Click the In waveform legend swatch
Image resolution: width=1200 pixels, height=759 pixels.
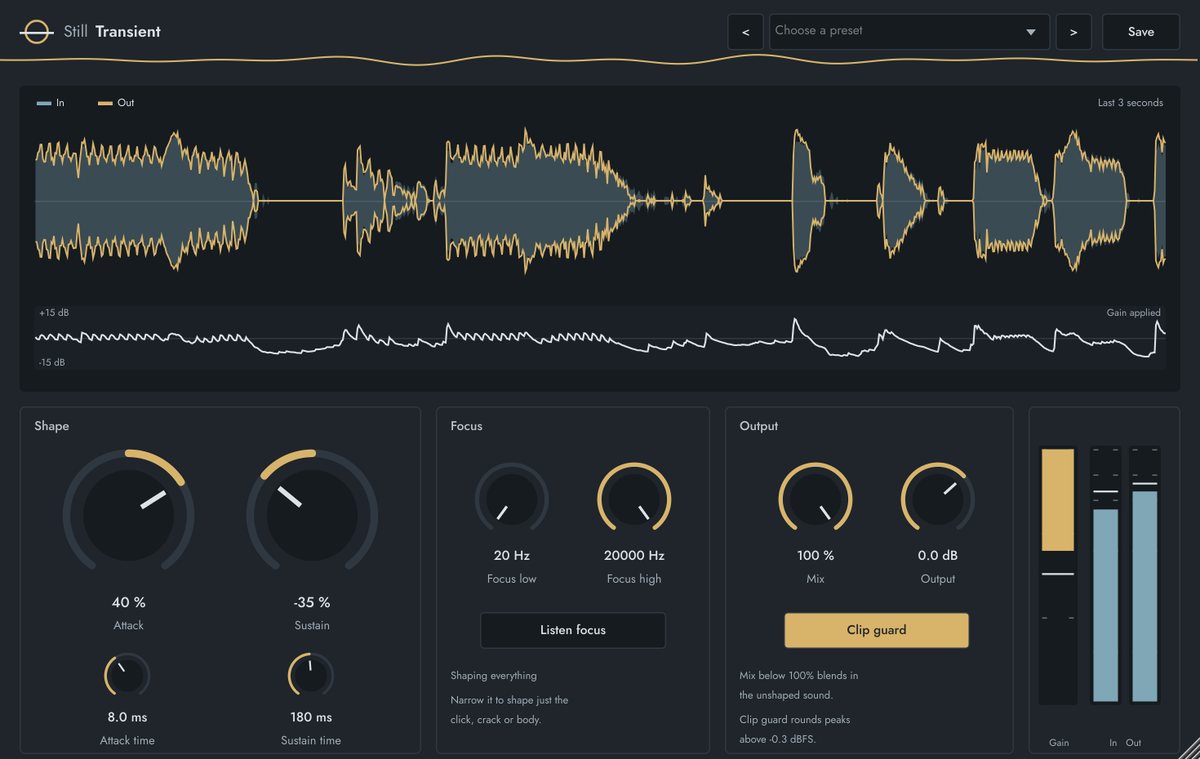pyautogui.click(x=44, y=103)
